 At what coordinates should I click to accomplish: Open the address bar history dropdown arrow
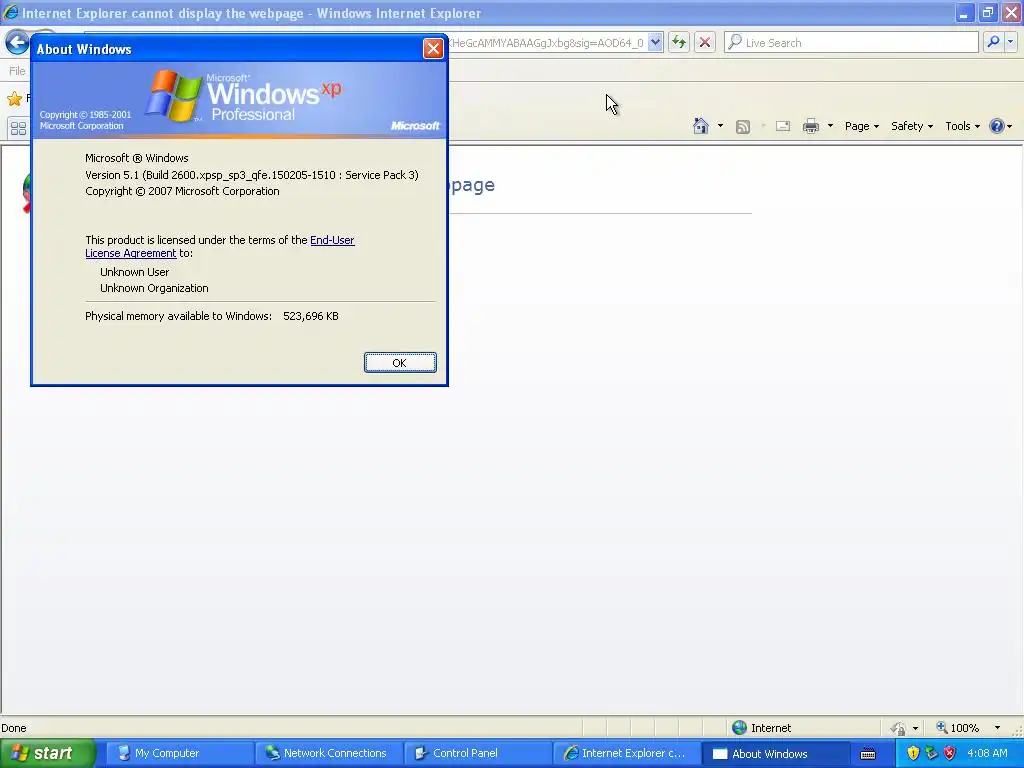coord(655,42)
